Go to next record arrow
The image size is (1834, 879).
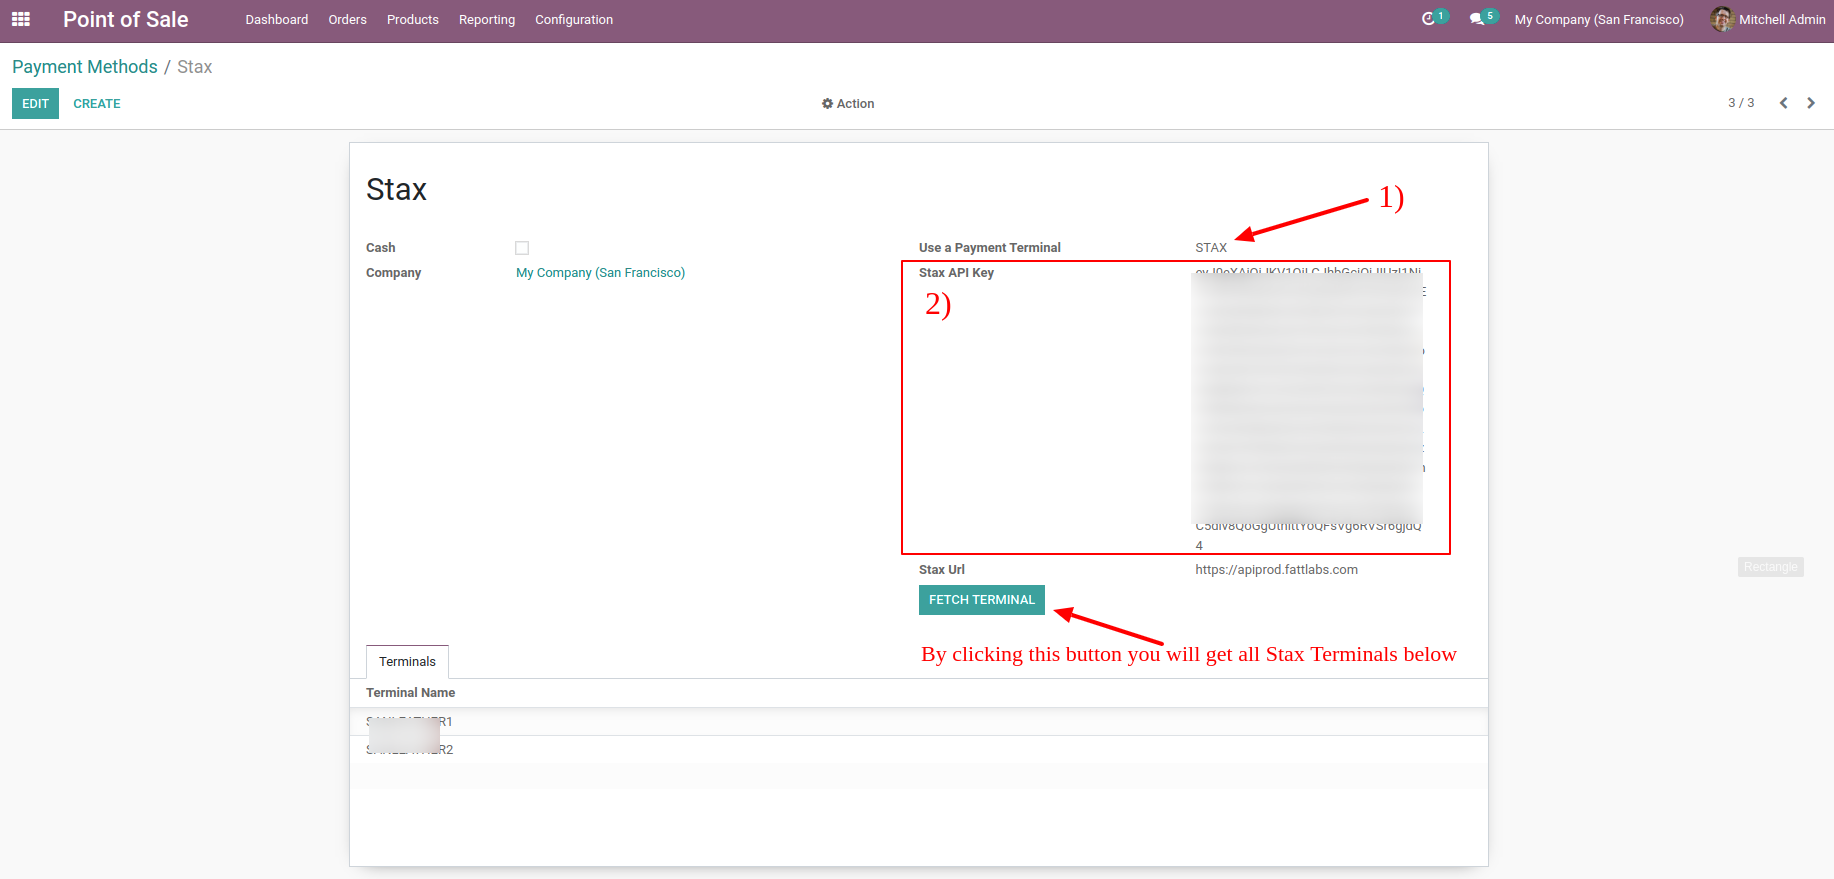pos(1810,103)
